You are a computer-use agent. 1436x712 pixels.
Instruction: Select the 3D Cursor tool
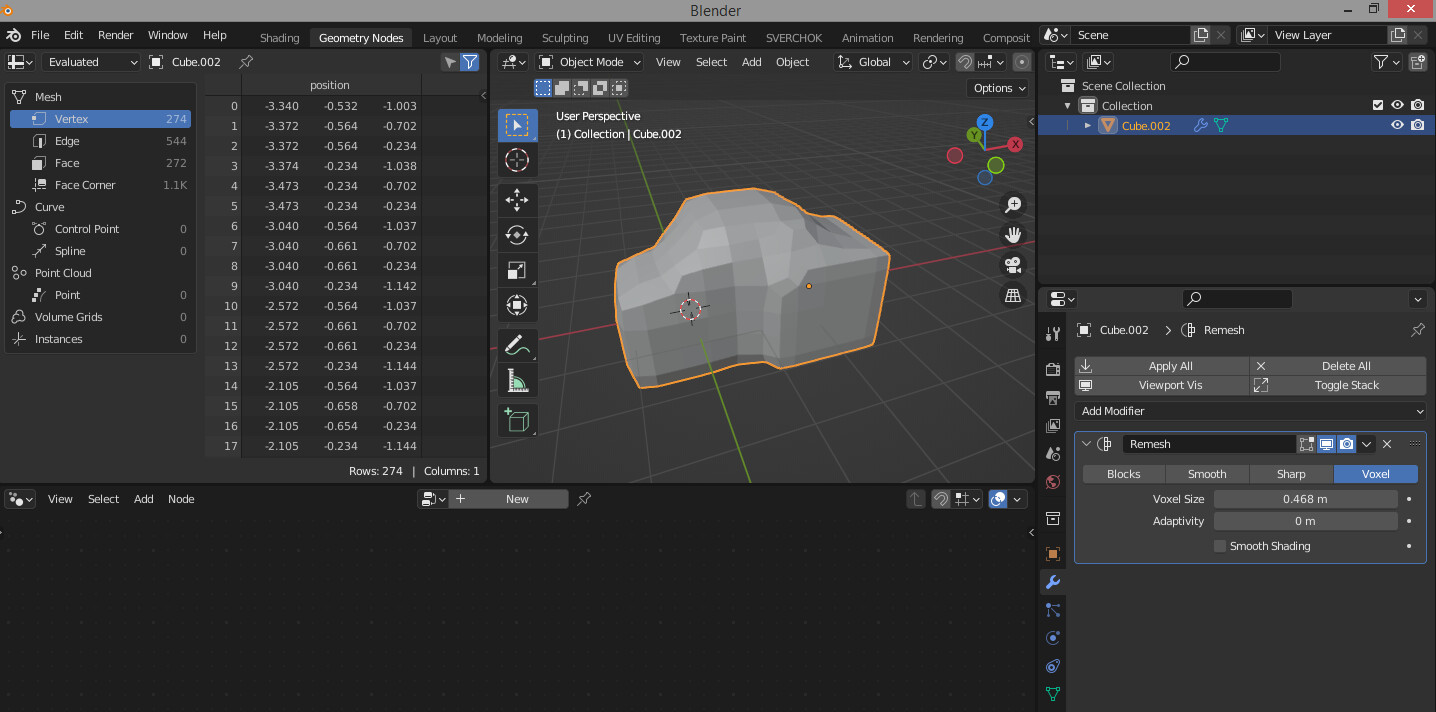[x=517, y=160]
